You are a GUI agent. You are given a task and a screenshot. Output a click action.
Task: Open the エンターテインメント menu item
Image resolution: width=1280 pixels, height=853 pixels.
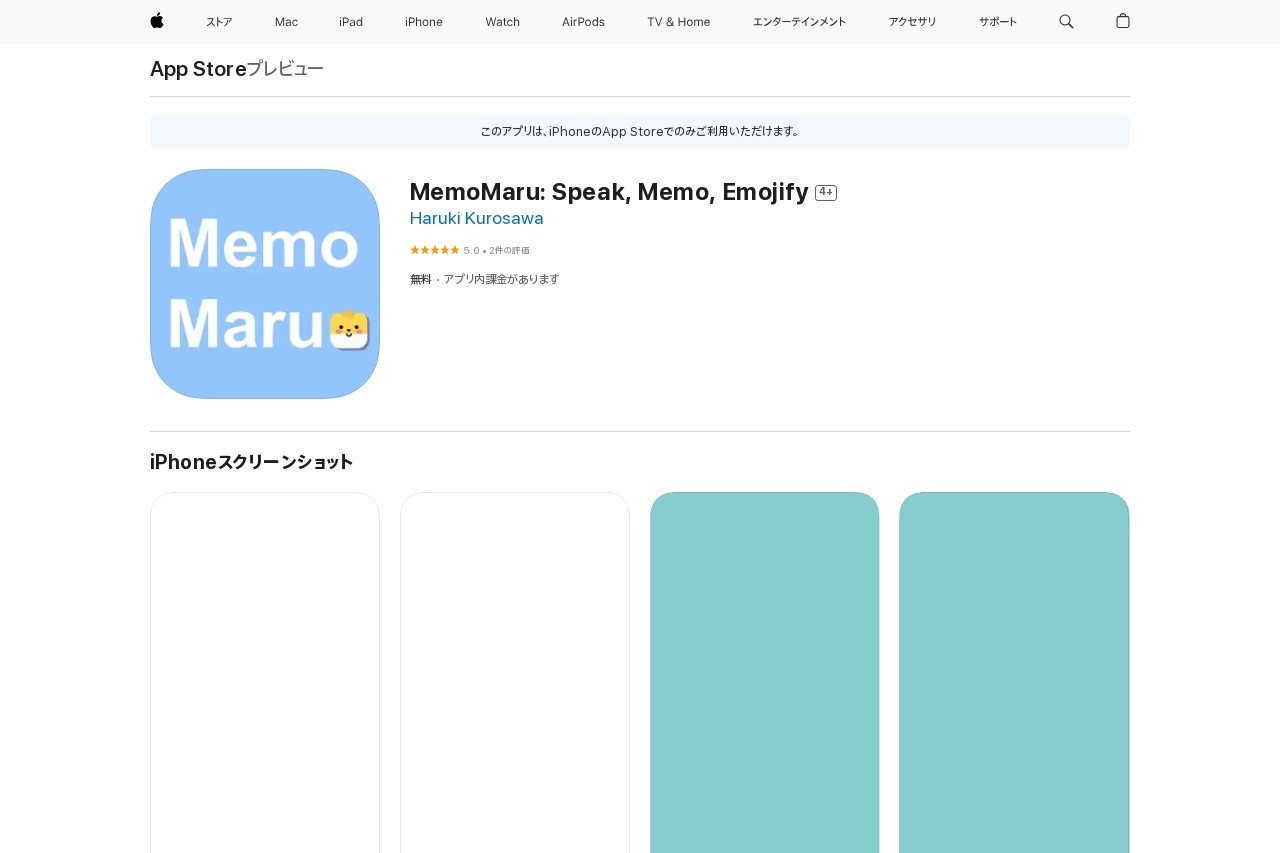pos(799,22)
